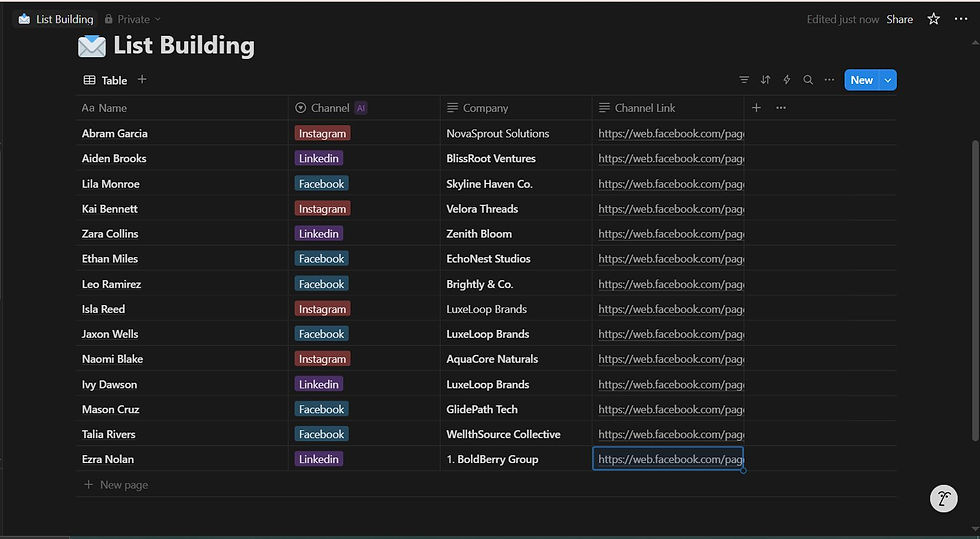980x539 pixels.
Task: Open Lila Monroe's channel link URL
Action: tap(671, 184)
